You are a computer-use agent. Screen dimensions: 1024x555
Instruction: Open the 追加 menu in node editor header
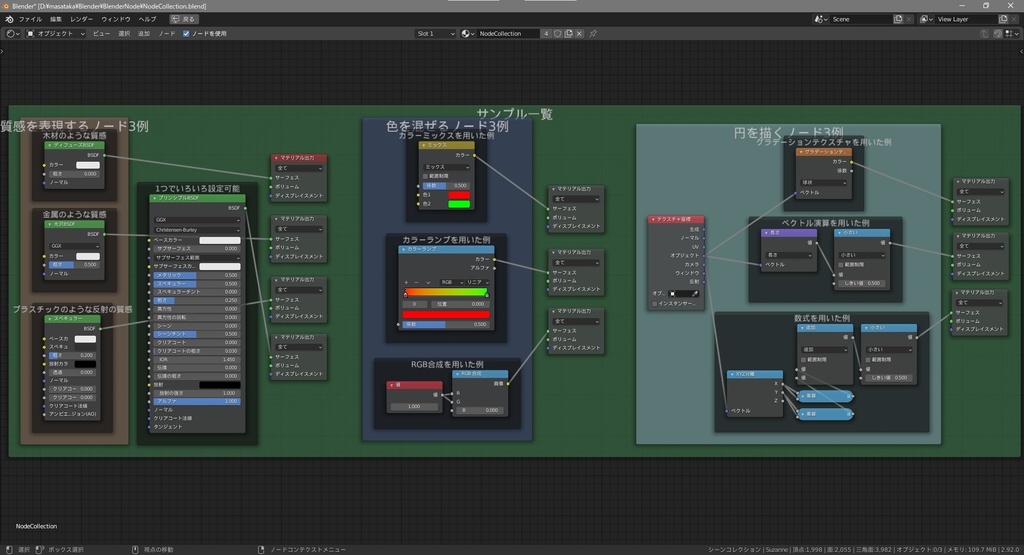coord(144,33)
